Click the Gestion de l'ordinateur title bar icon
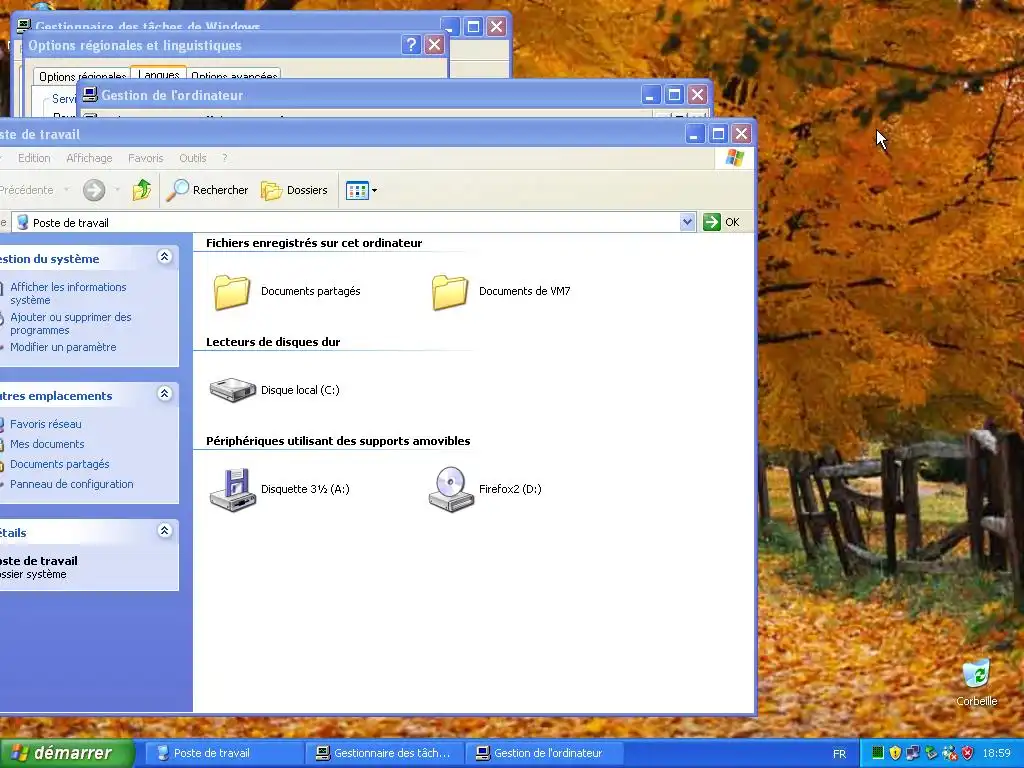The image size is (1024, 768). click(x=90, y=95)
